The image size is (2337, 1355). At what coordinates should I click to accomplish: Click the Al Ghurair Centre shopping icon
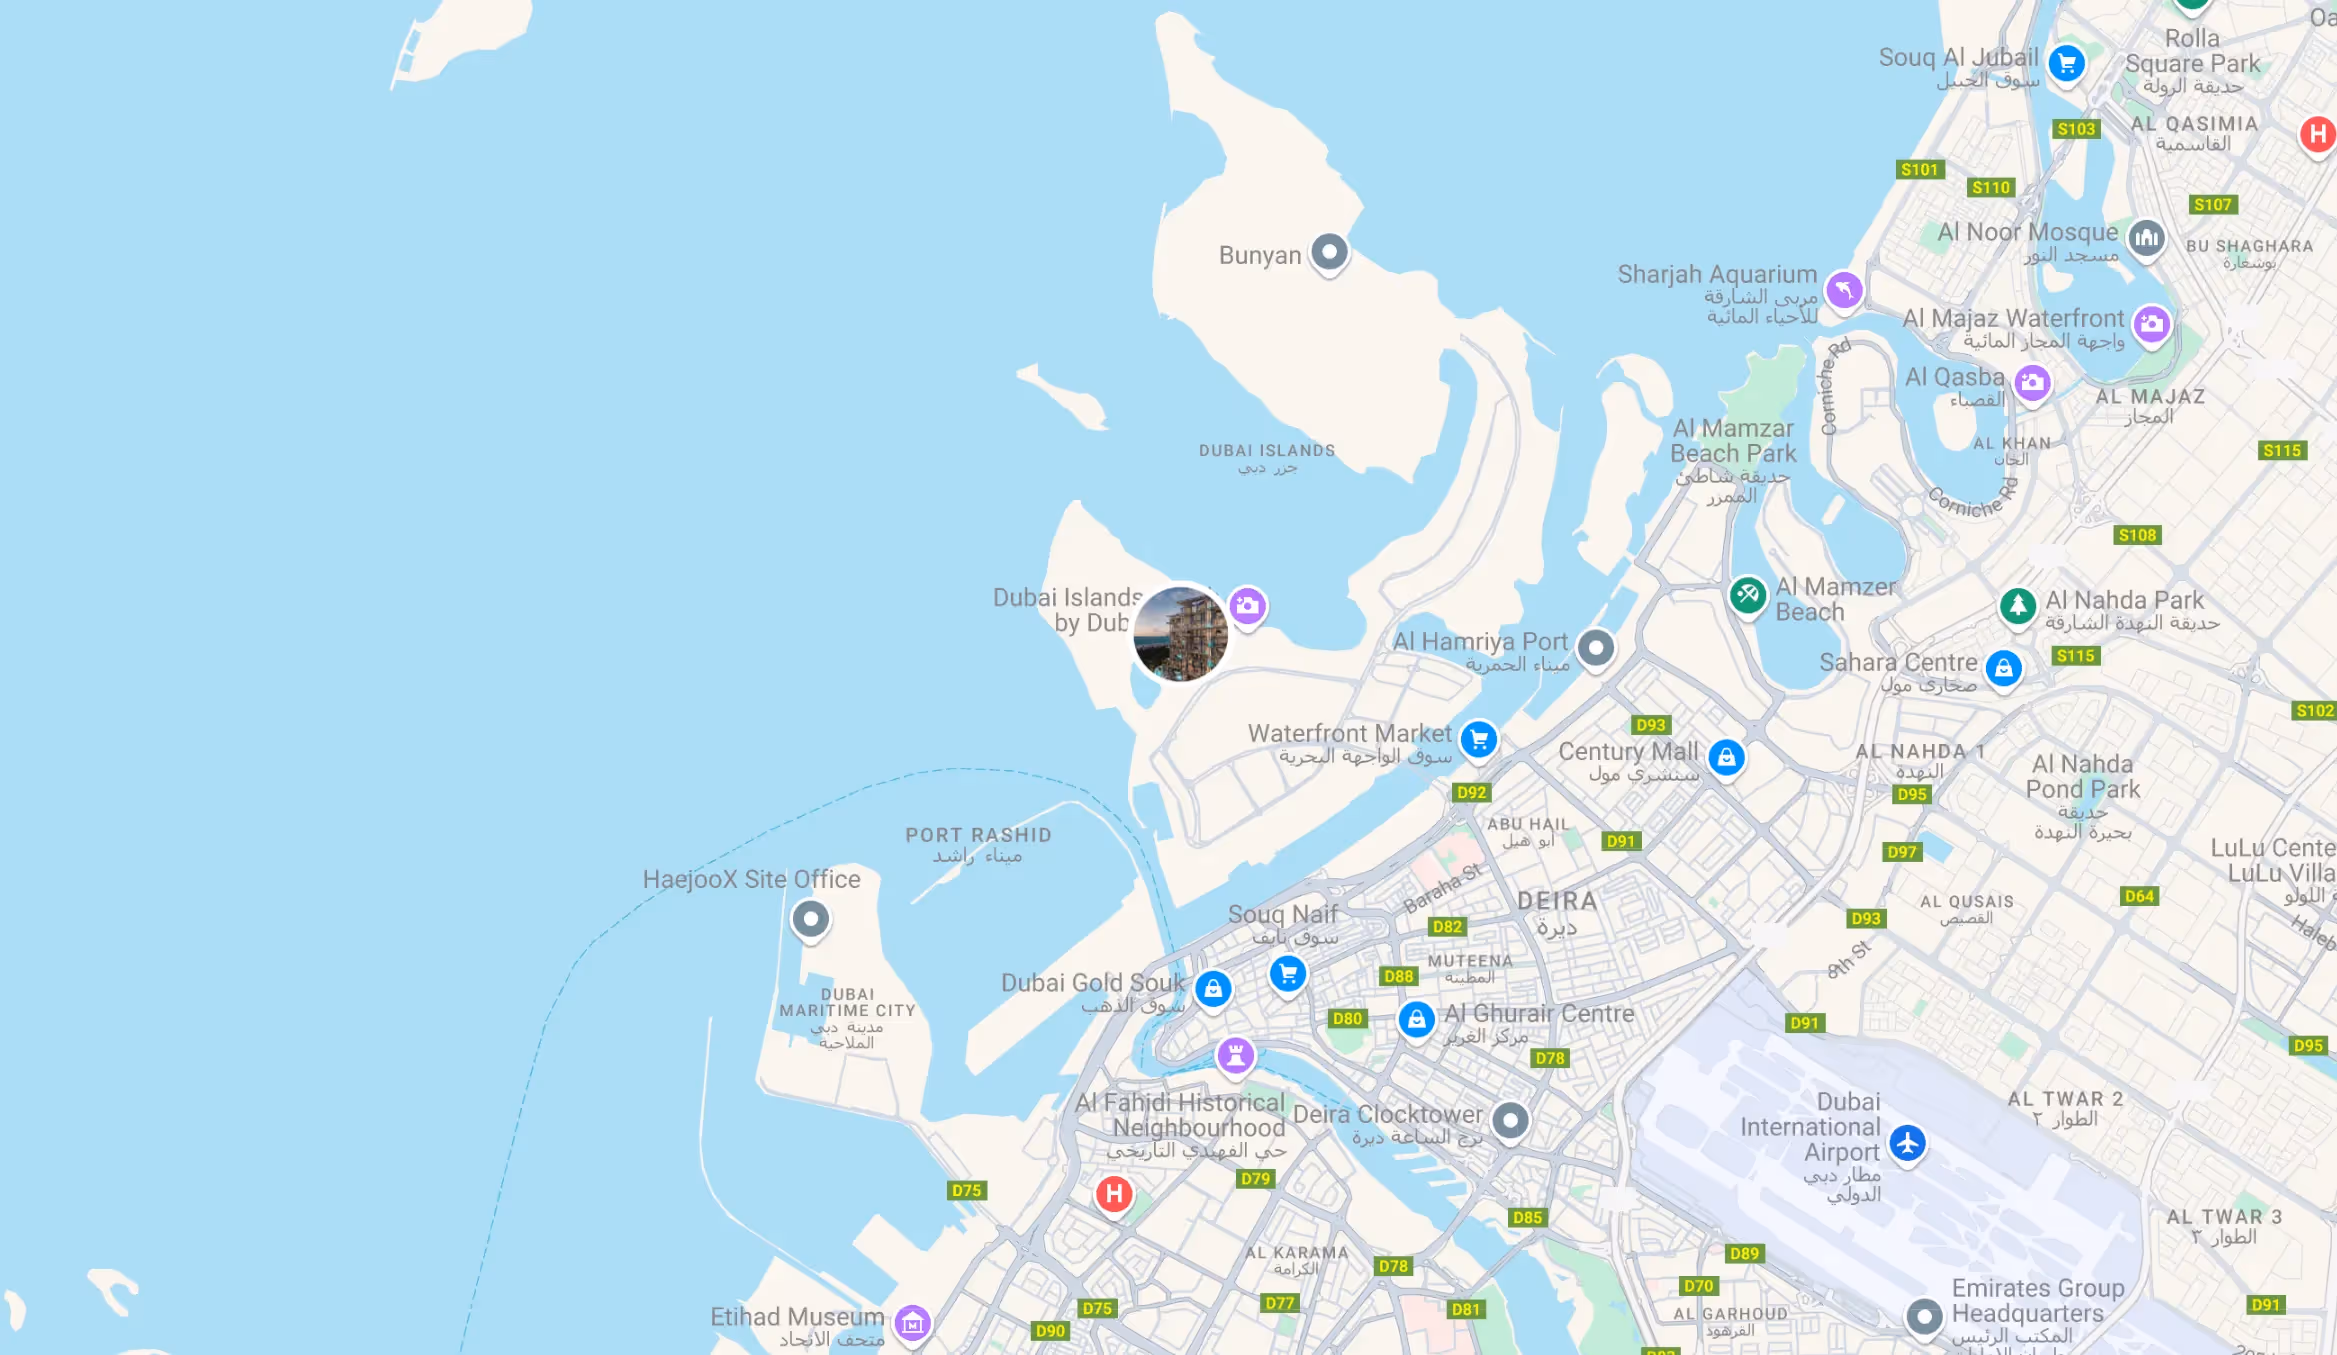pos(1416,1020)
